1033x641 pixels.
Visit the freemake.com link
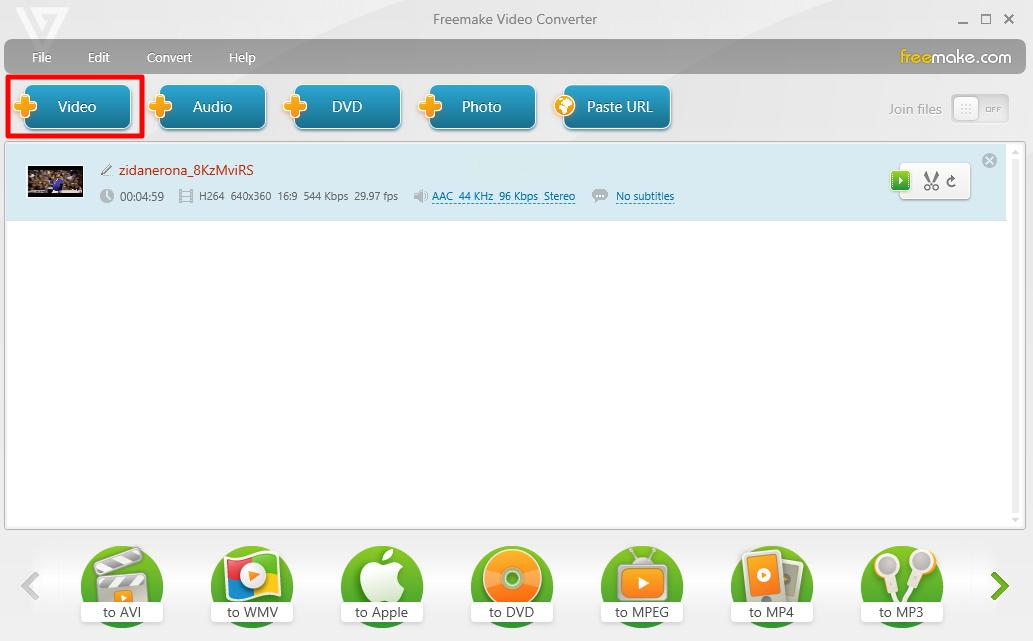click(955, 57)
